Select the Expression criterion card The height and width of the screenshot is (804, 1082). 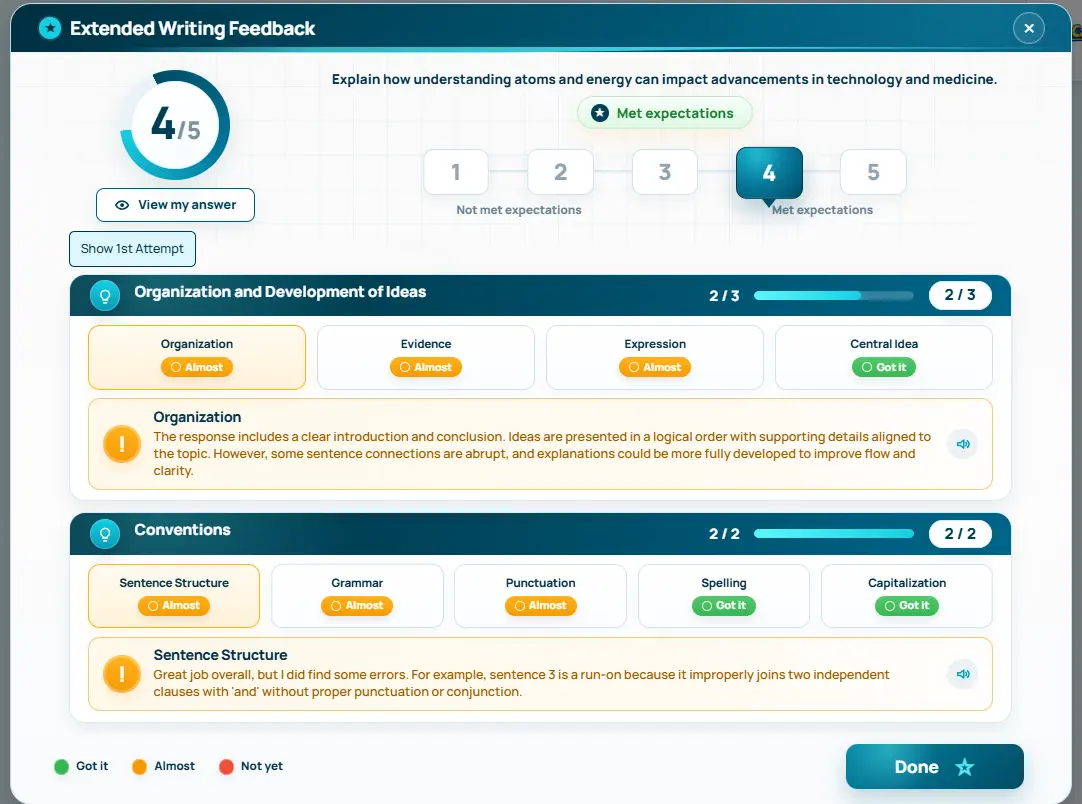[x=655, y=357]
